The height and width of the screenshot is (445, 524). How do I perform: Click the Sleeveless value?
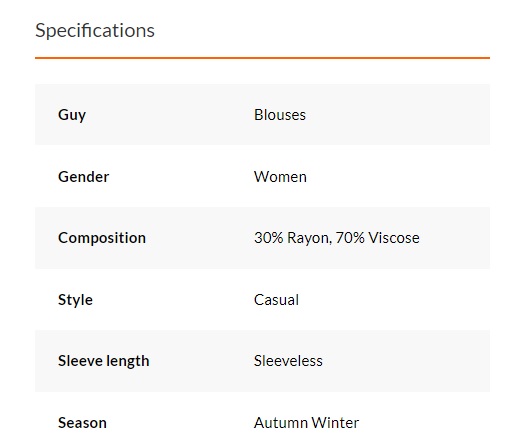pos(288,361)
